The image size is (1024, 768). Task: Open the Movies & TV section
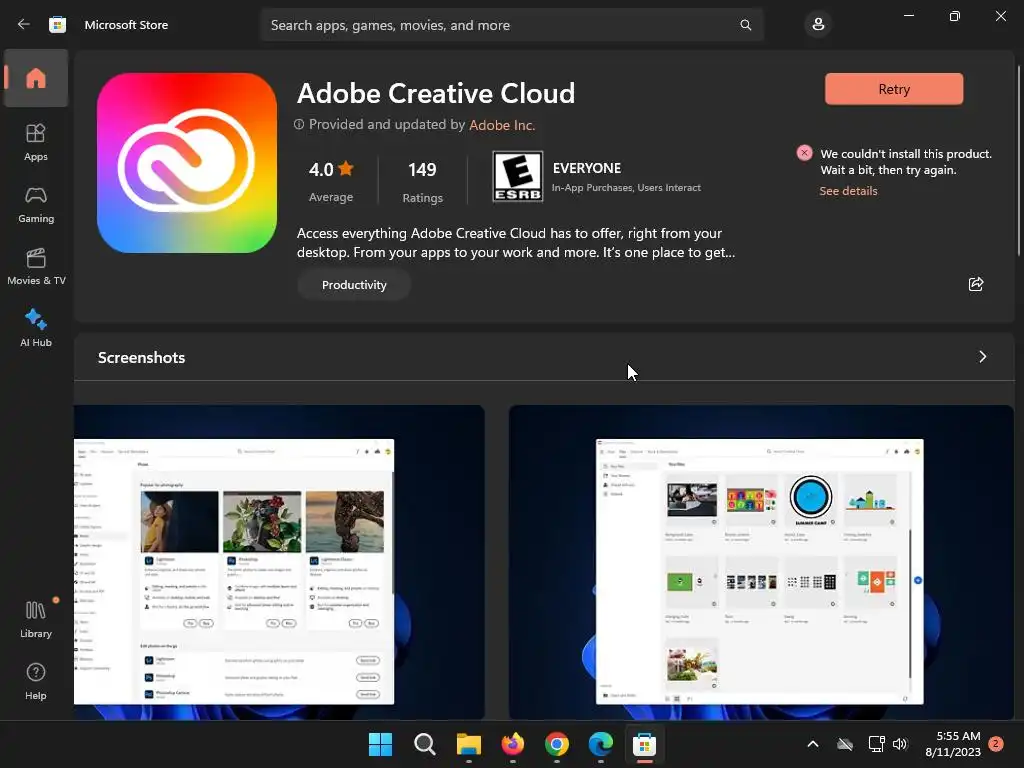coord(36,266)
